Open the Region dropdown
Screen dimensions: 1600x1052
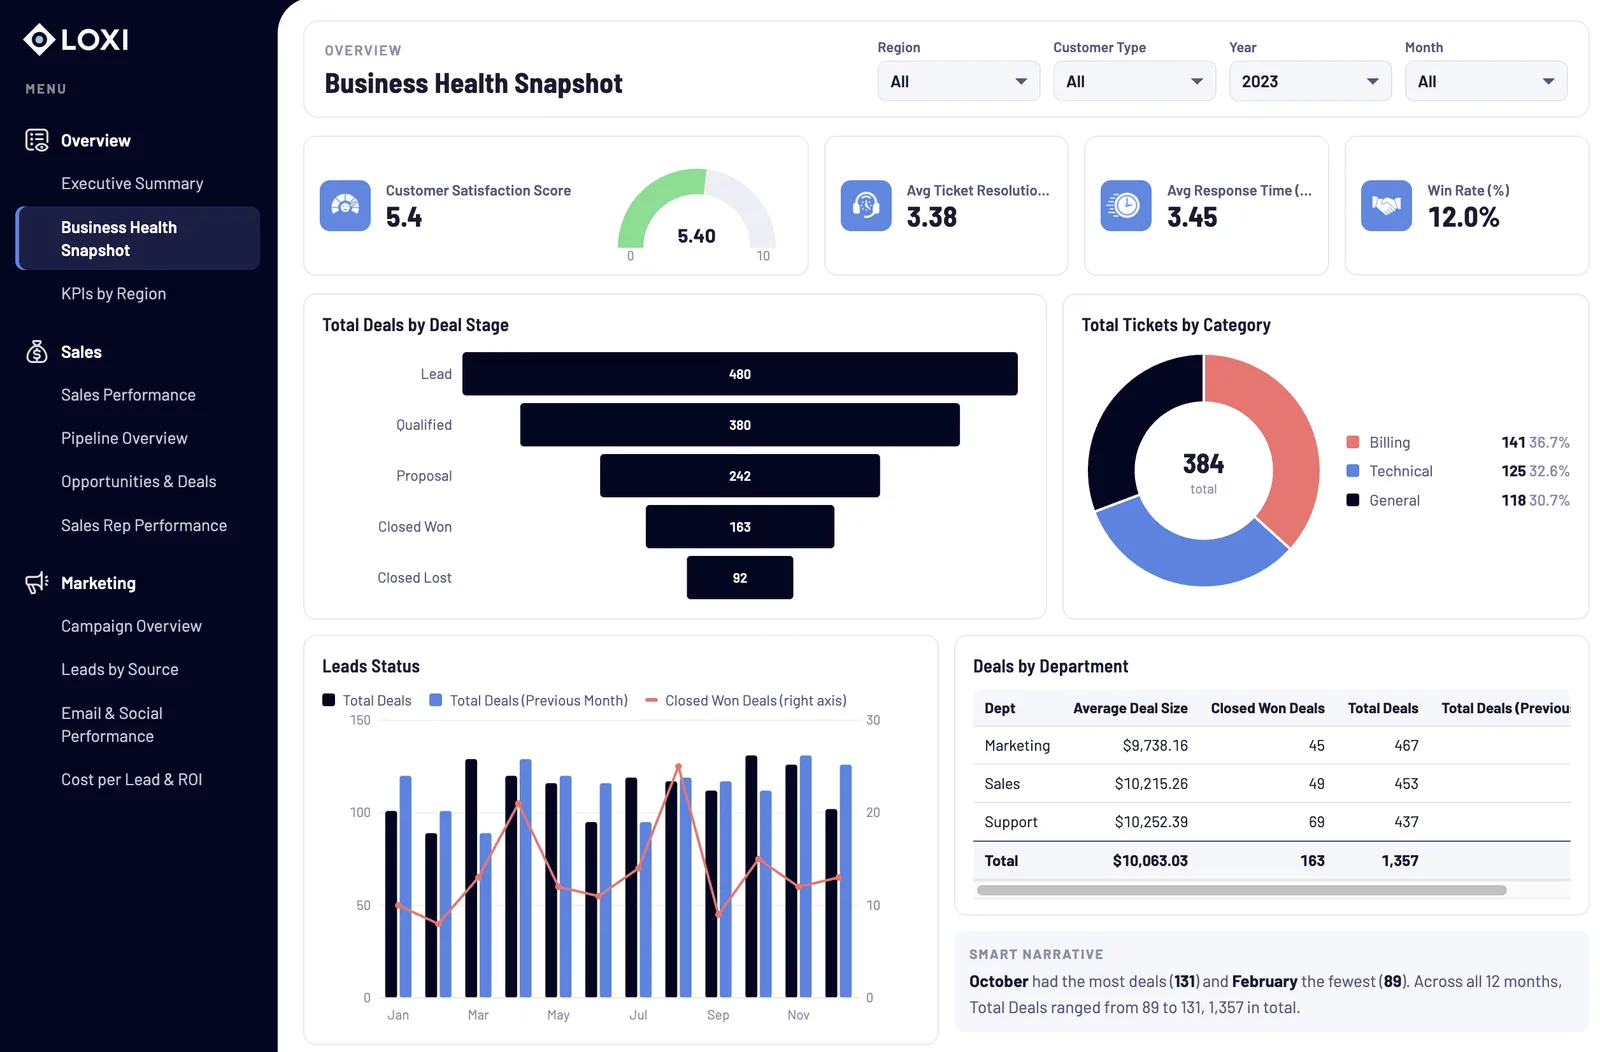pos(959,81)
